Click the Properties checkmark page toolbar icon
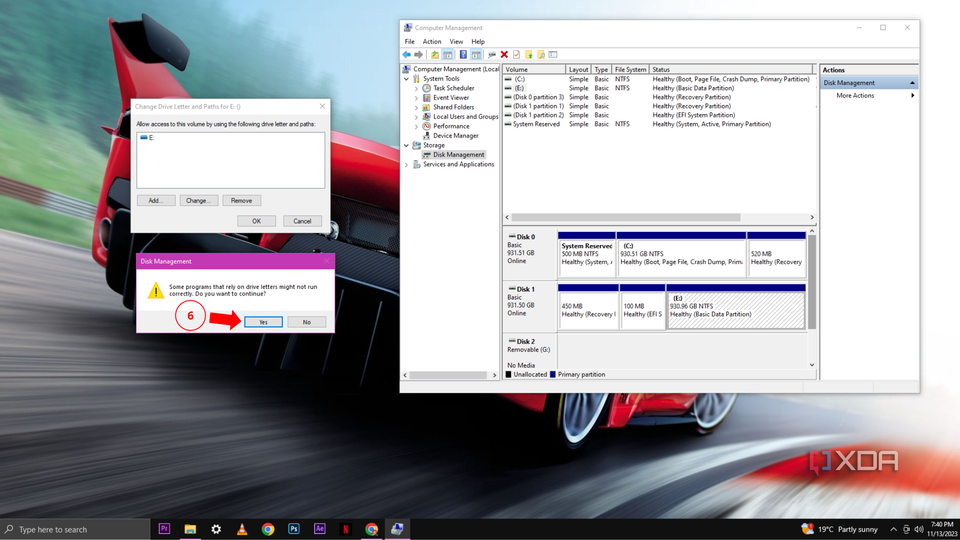The image size is (960, 540). tap(517, 54)
